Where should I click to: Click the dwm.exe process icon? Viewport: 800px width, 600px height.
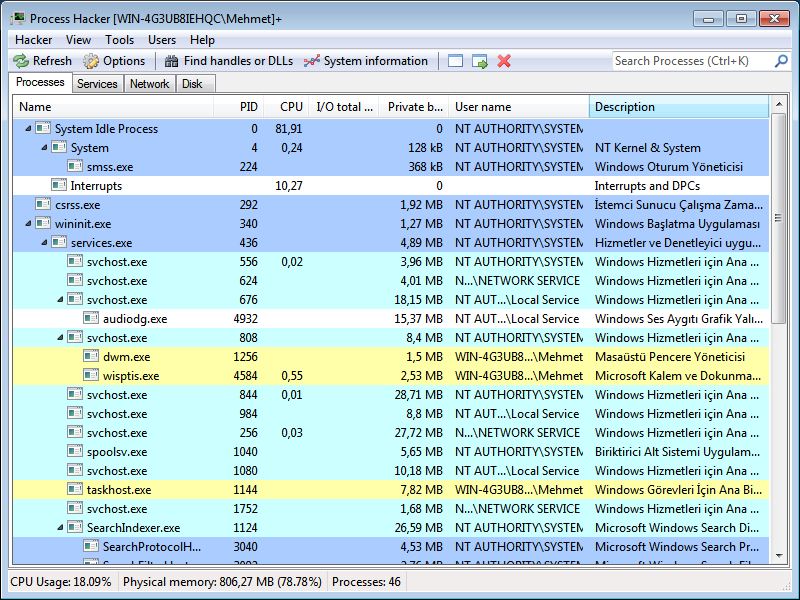[x=91, y=356]
